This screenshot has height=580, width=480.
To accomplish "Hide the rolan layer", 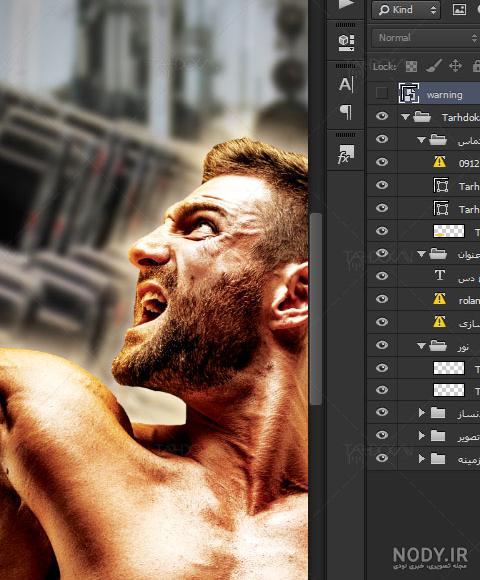I will [382, 299].
